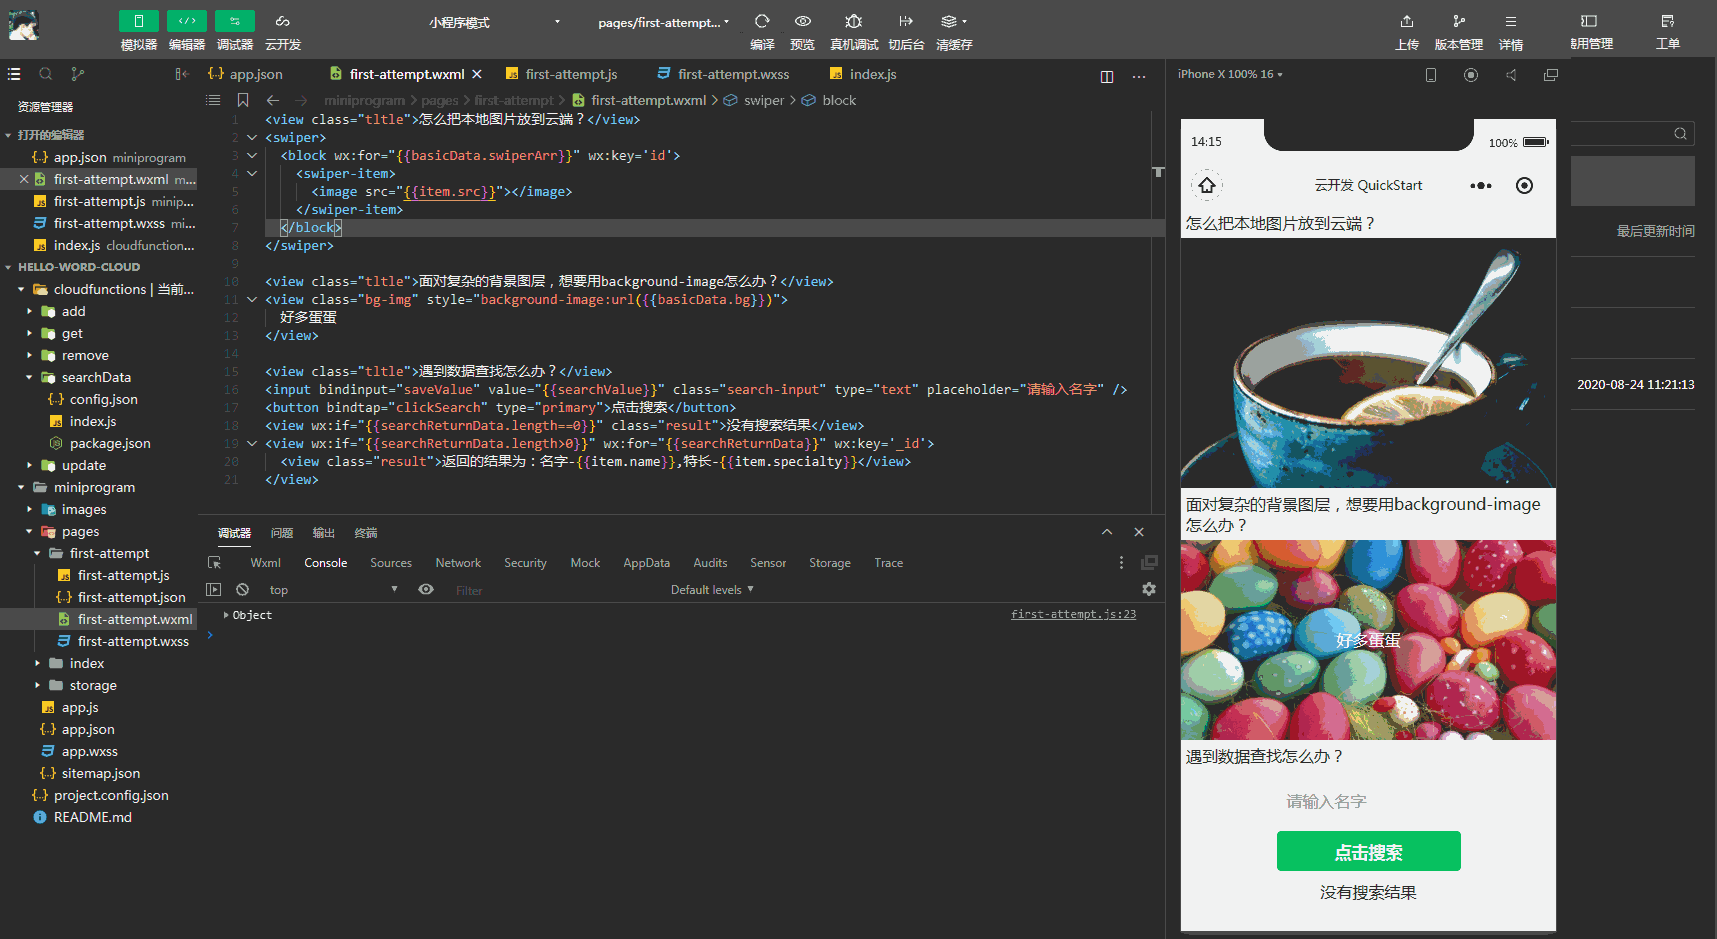This screenshot has width=1717, height=939.
Task: Expand the storage folder
Action: coord(38,686)
